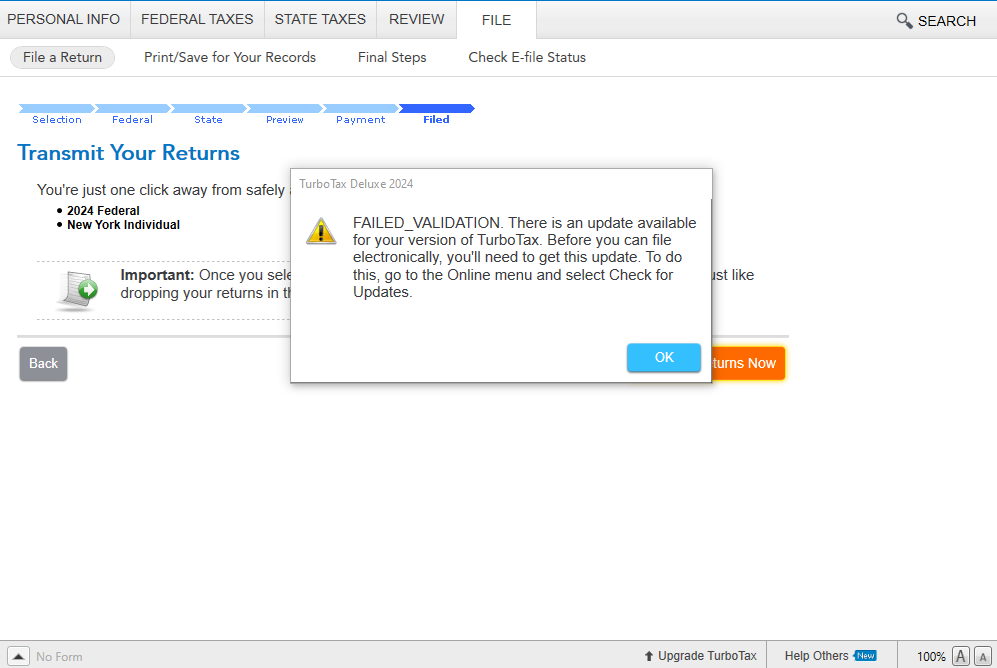Image resolution: width=997 pixels, height=668 pixels.
Task: Click the TurboTax Deluxe 2024 dialog title
Action: point(356,184)
